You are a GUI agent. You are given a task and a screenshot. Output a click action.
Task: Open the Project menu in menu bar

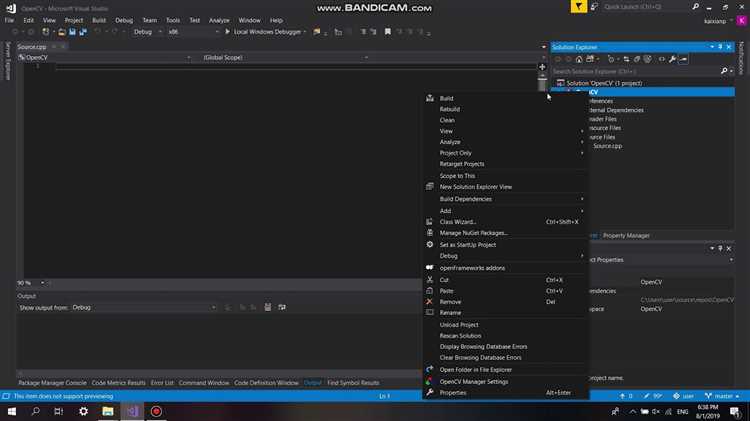point(74,21)
